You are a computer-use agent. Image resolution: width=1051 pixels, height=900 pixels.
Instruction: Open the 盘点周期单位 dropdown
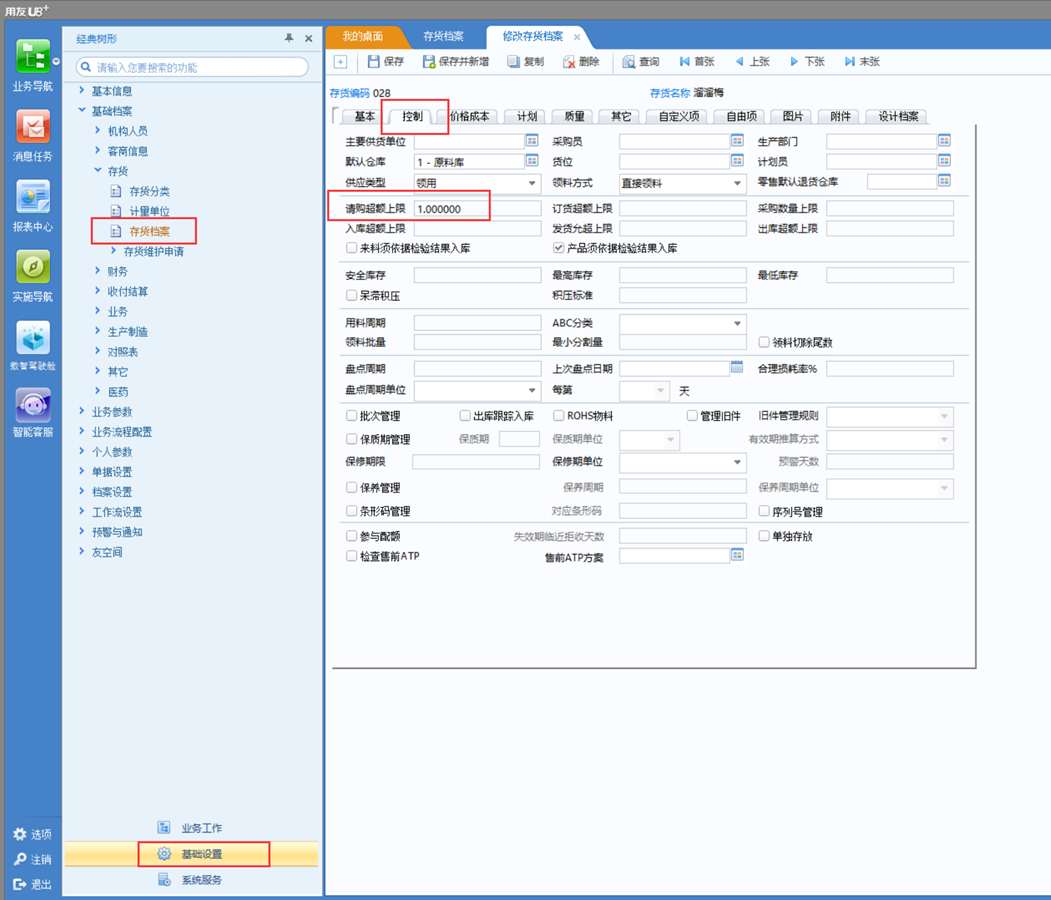pos(532,390)
